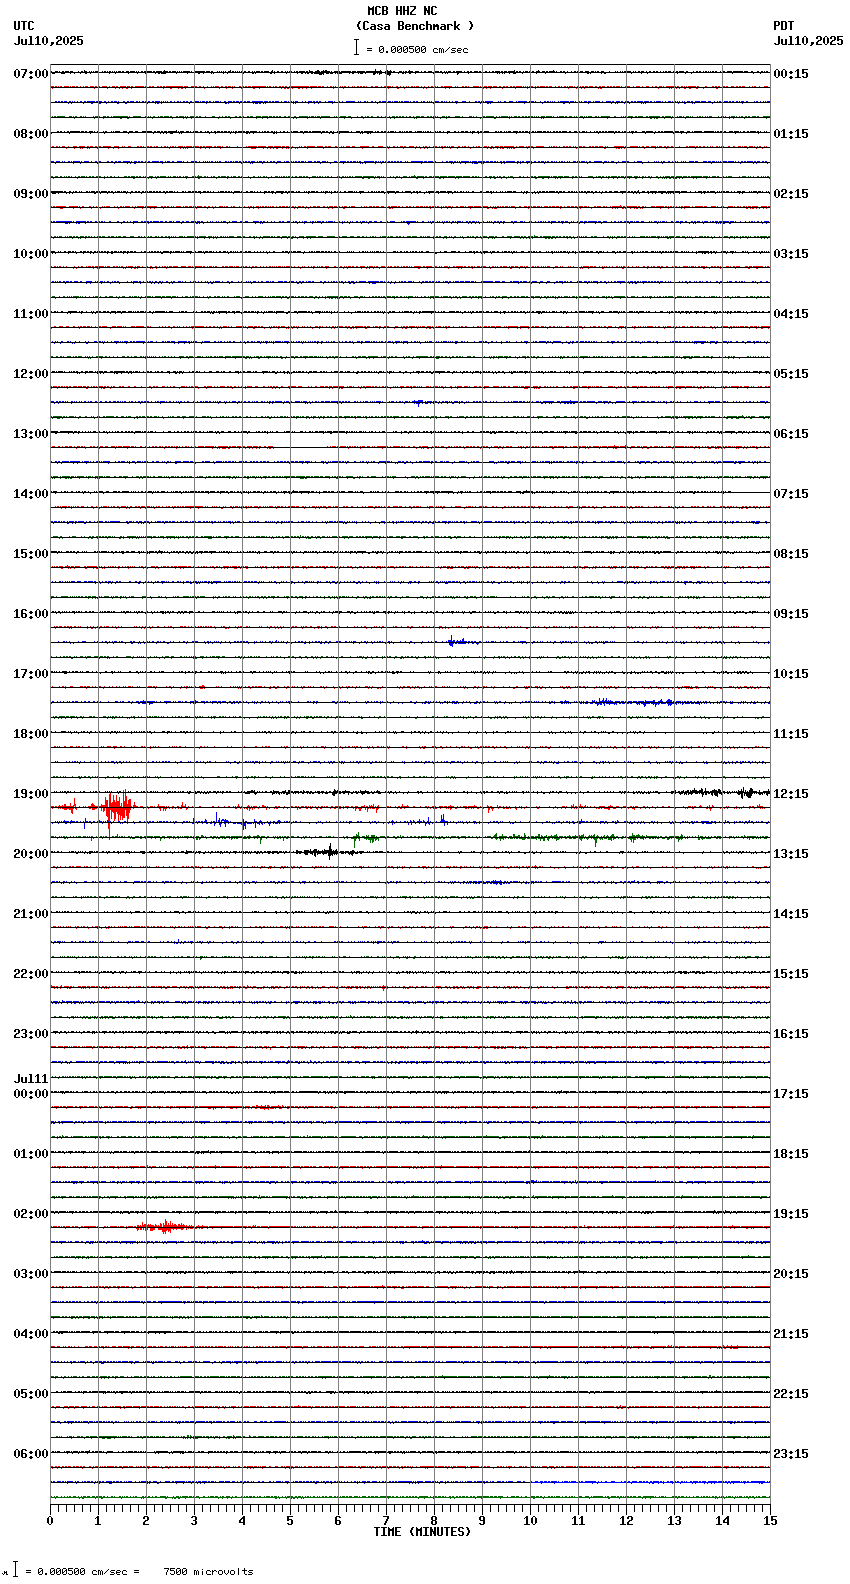Click the 17:15 PDT row label
This screenshot has height=1584, width=850.
click(x=791, y=1094)
